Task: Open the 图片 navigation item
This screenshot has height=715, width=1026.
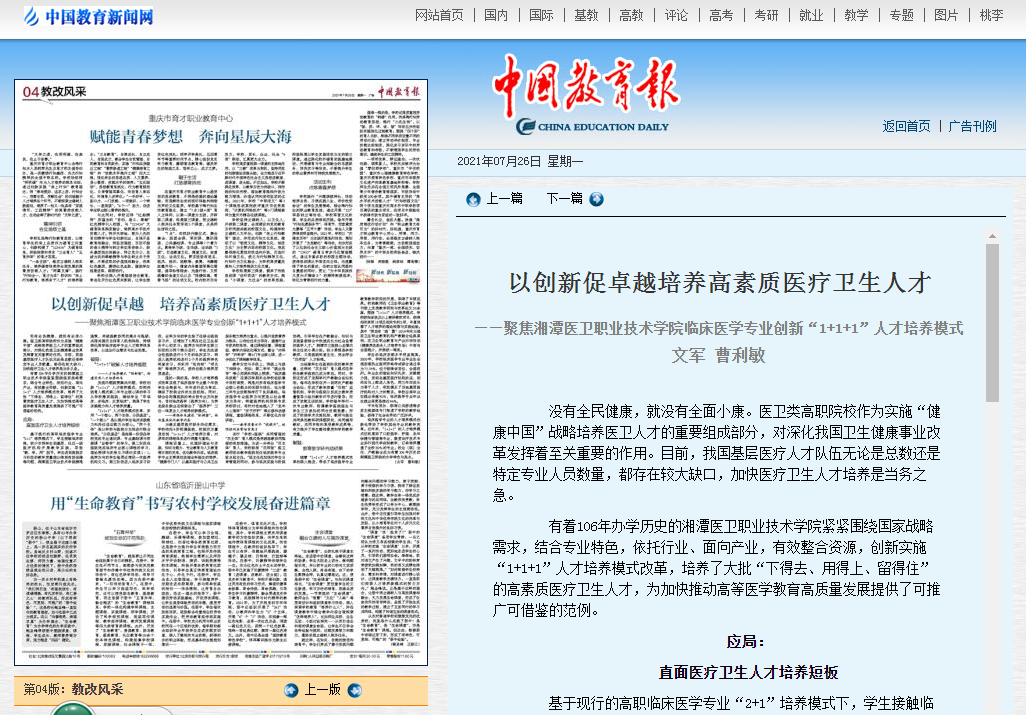Action: [x=946, y=15]
